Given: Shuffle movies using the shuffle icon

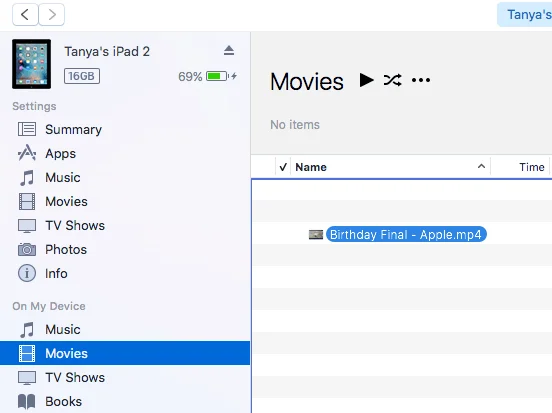Looking at the screenshot, I should coord(393,80).
